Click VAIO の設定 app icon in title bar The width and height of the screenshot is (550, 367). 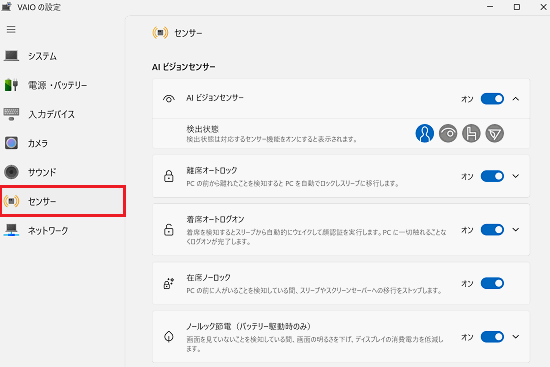(6, 7)
